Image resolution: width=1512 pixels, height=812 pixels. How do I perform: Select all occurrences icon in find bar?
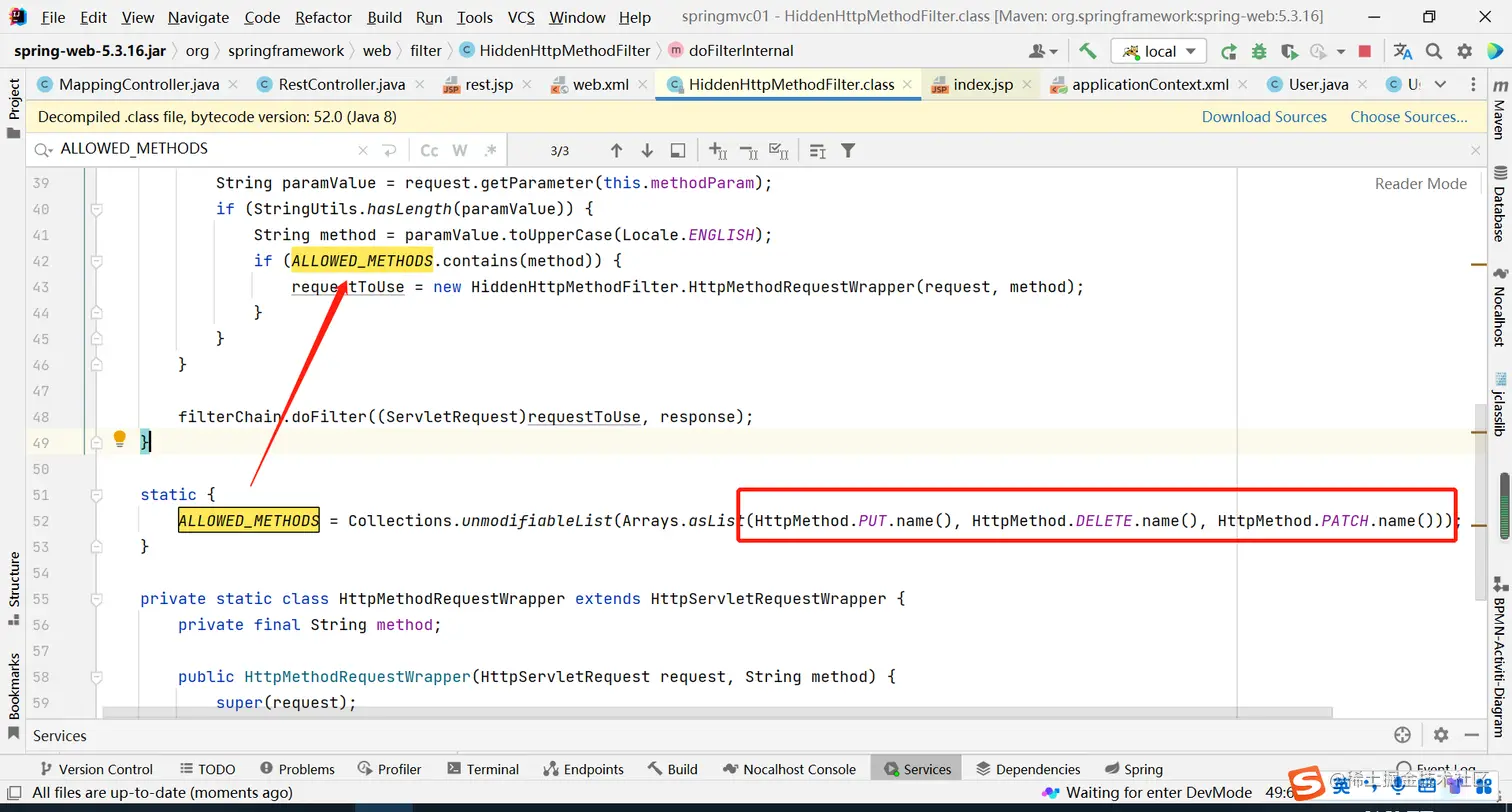pyautogui.click(x=780, y=150)
